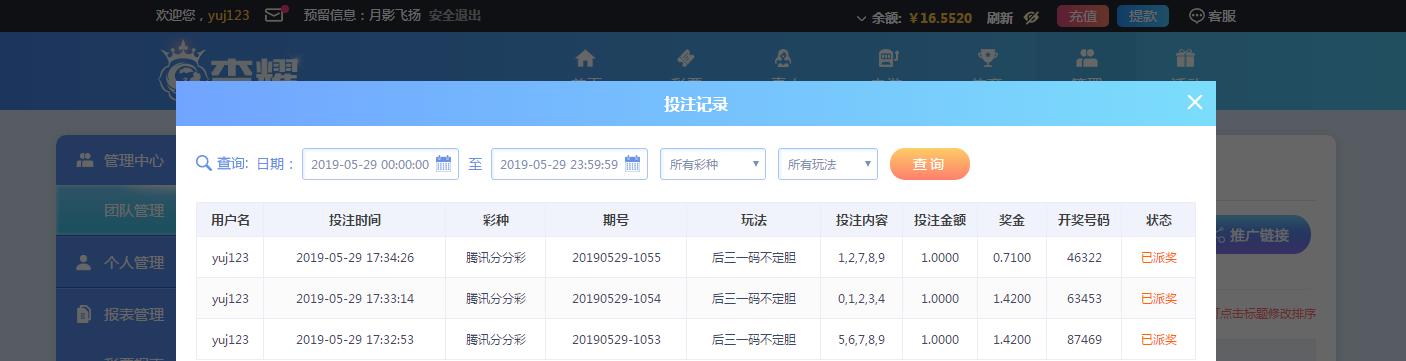The width and height of the screenshot is (1406, 361).
Task: Click the 投注时间 column header
Action: click(x=355, y=220)
